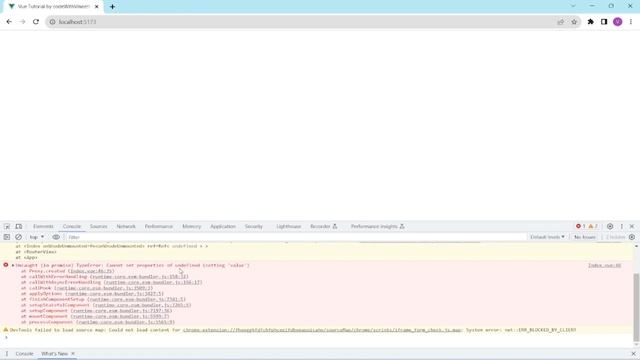
Task: Switch to the Memory tab
Action: (x=191, y=227)
